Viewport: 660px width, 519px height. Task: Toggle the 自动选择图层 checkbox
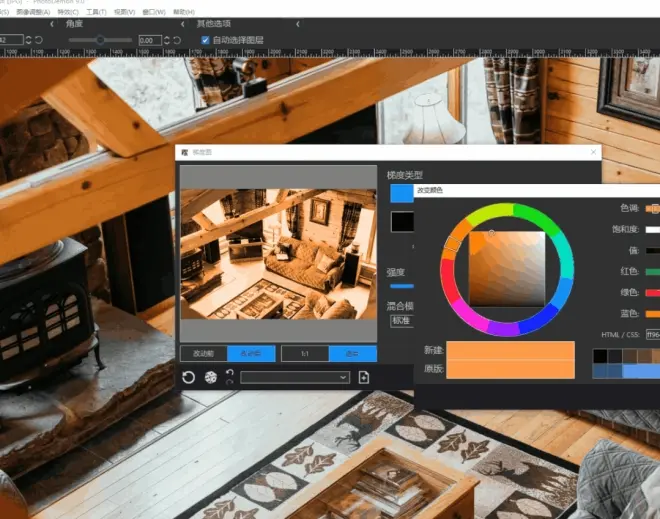coord(205,40)
